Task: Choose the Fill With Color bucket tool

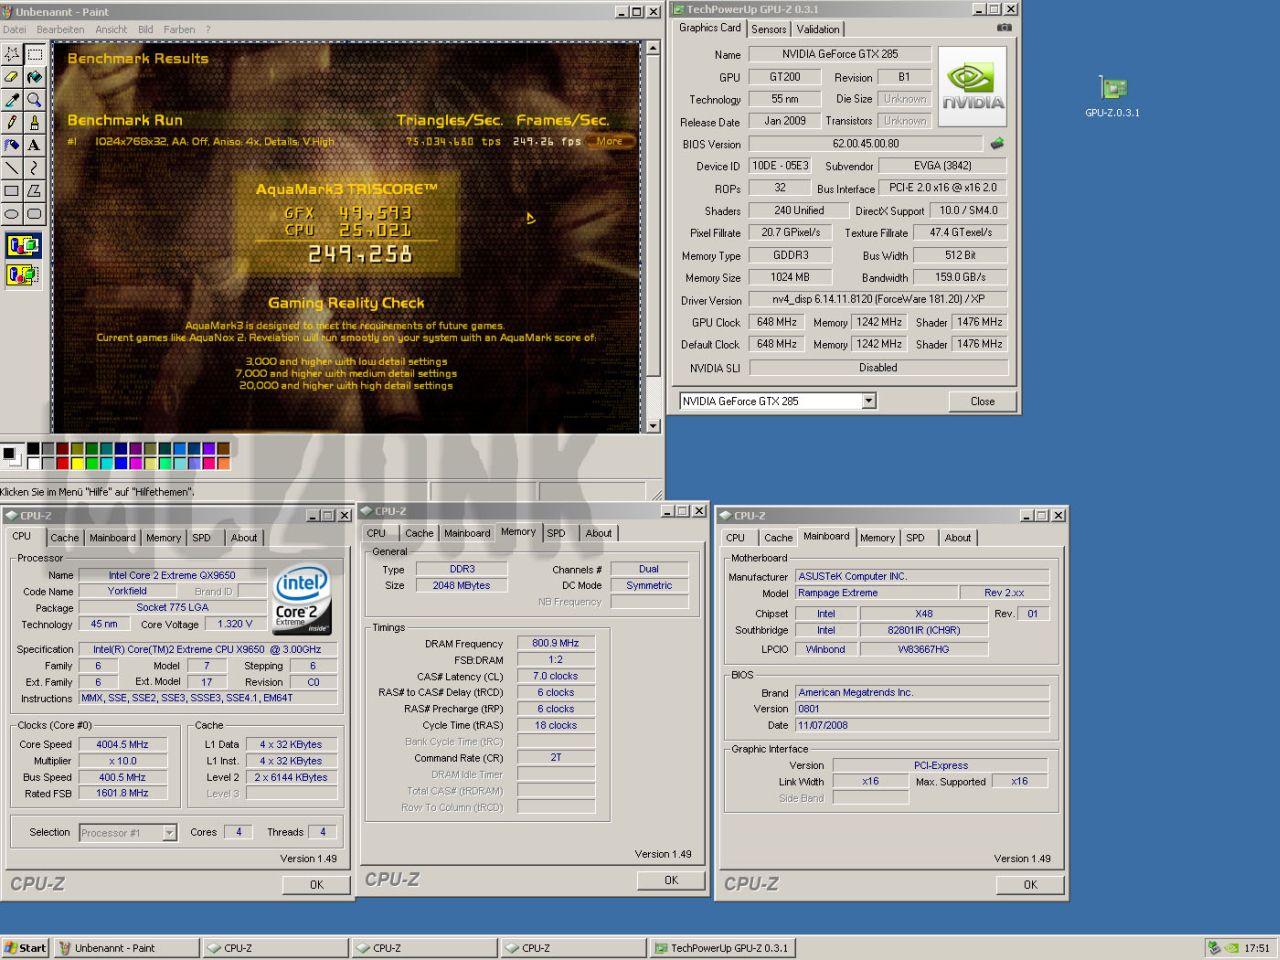Action: coord(34,77)
